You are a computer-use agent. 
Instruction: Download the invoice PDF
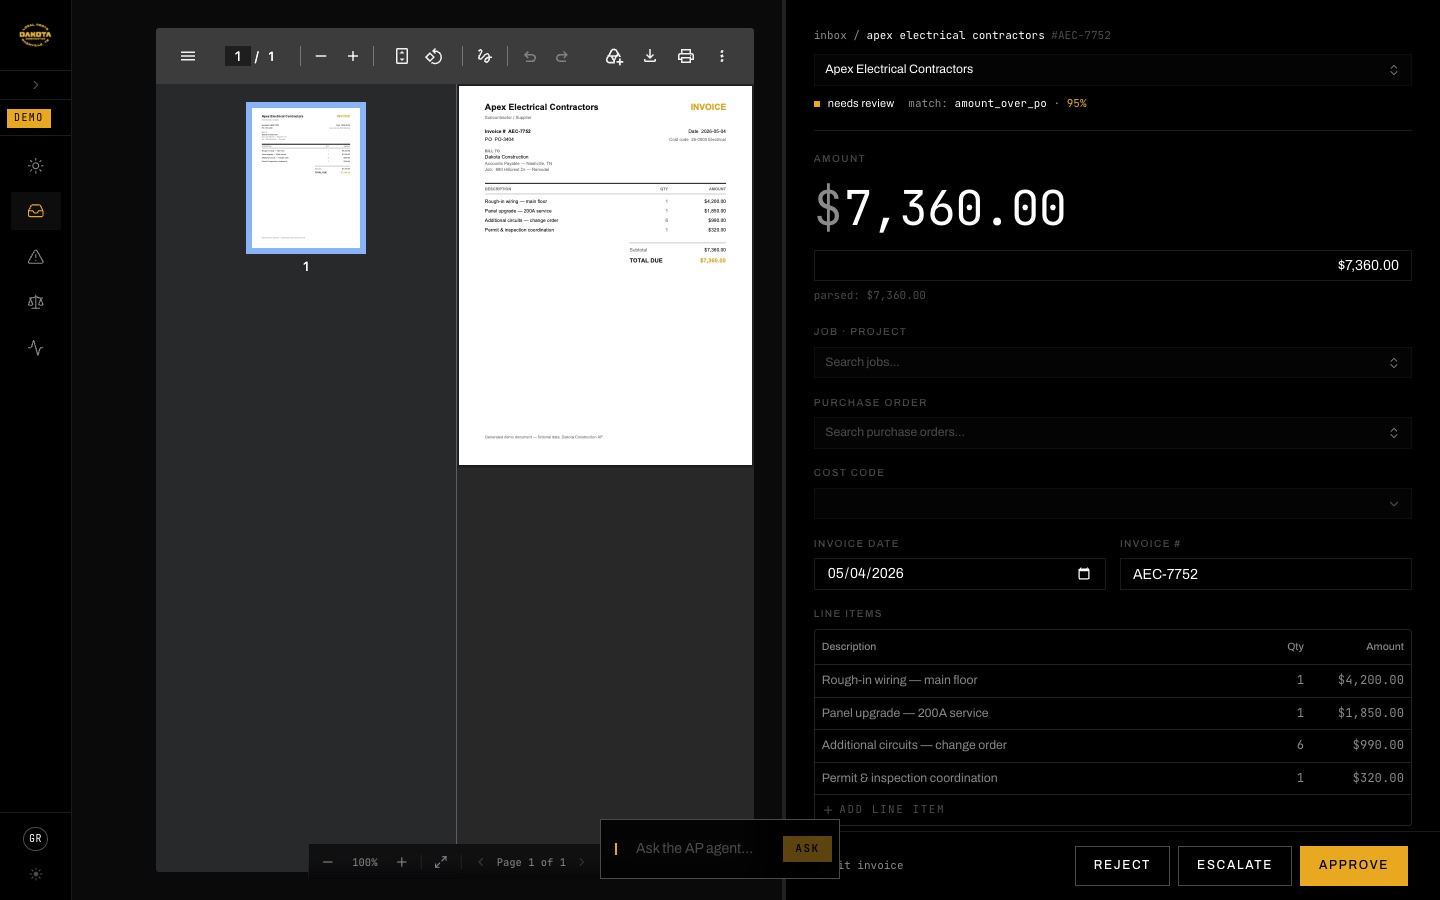coord(650,56)
